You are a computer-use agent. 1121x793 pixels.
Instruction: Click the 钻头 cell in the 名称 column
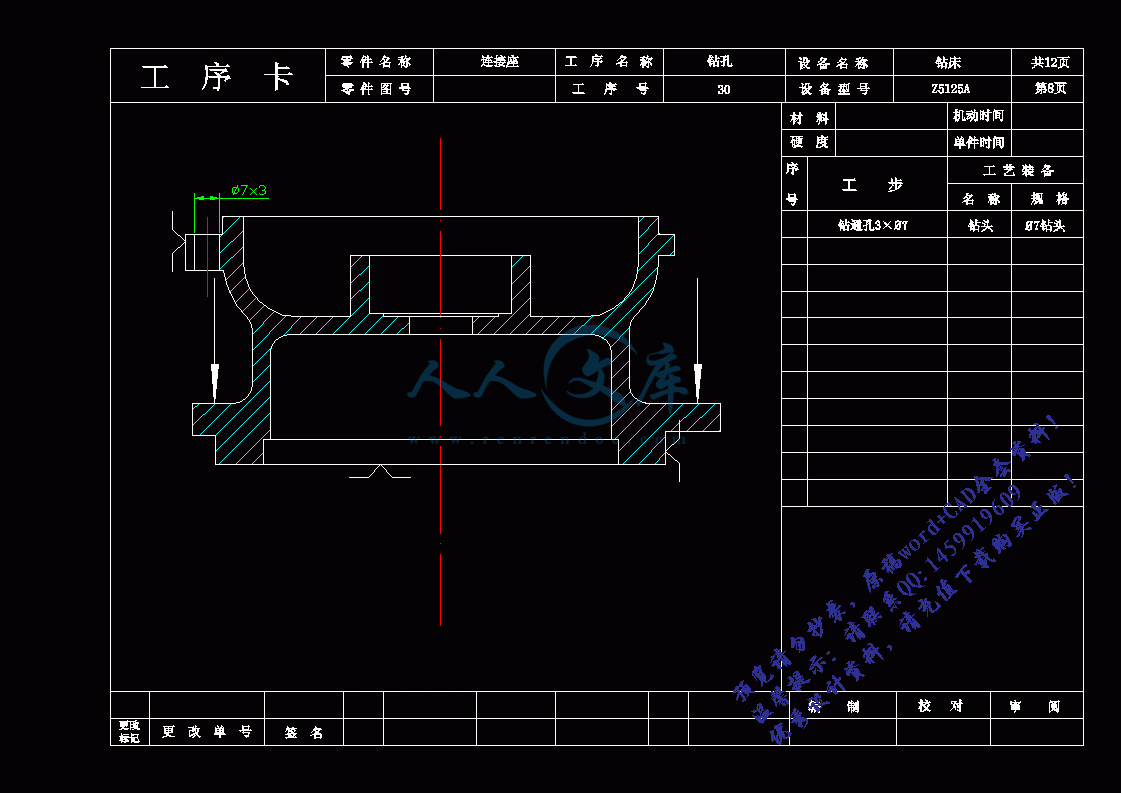pyautogui.click(x=979, y=225)
